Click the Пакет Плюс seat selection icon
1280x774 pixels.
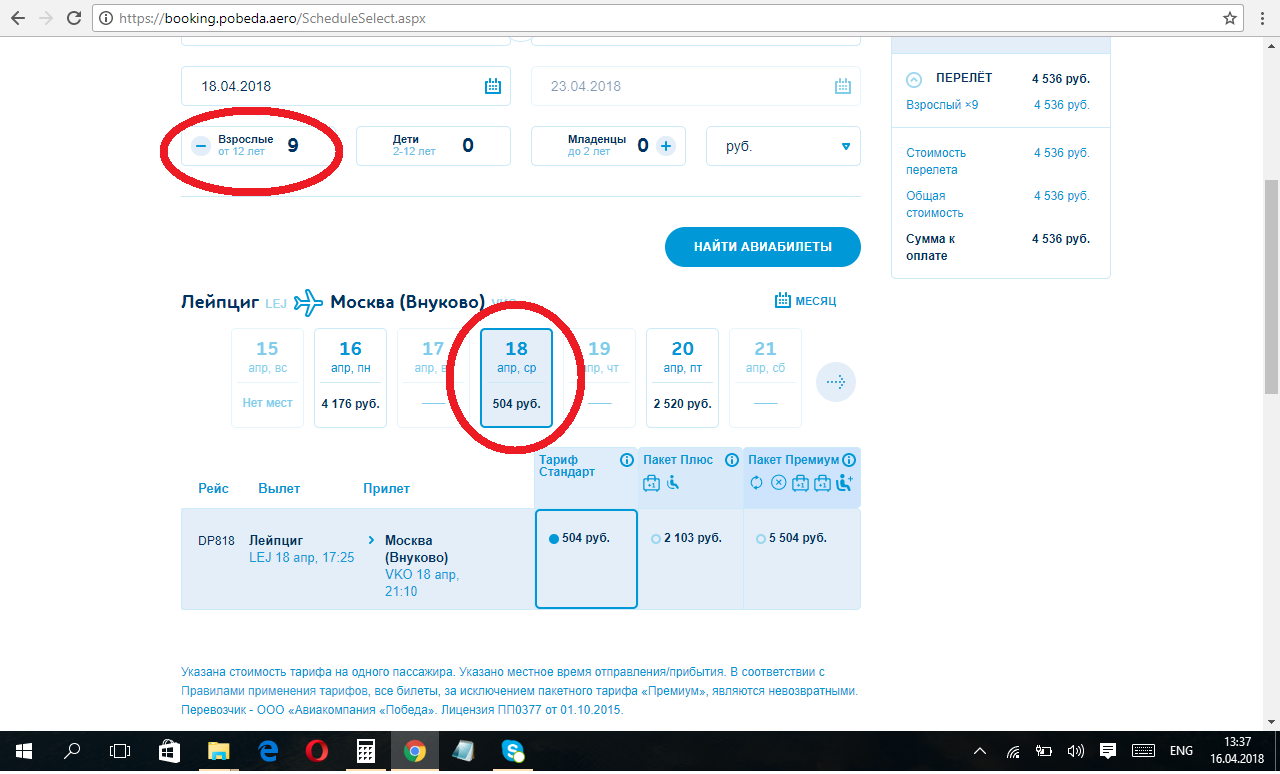tap(673, 484)
